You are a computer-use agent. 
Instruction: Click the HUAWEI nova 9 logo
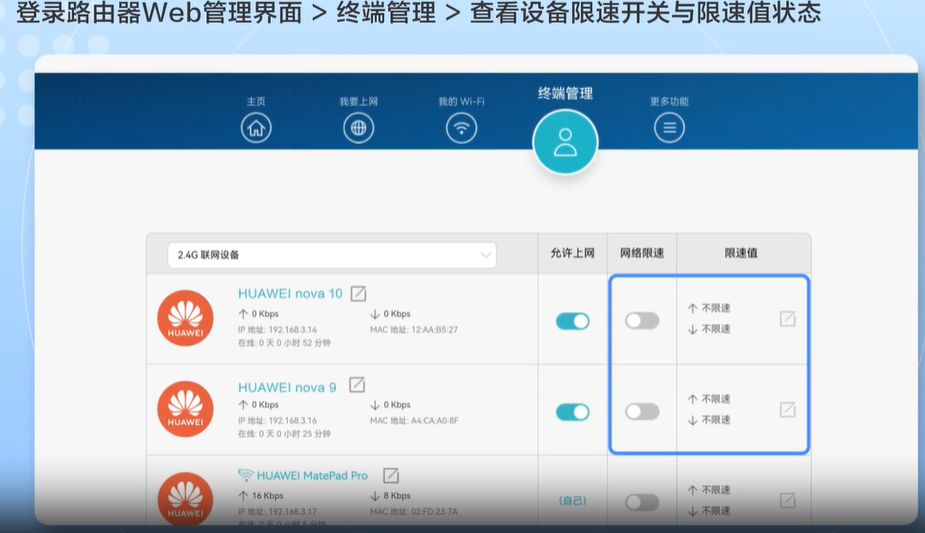185,409
